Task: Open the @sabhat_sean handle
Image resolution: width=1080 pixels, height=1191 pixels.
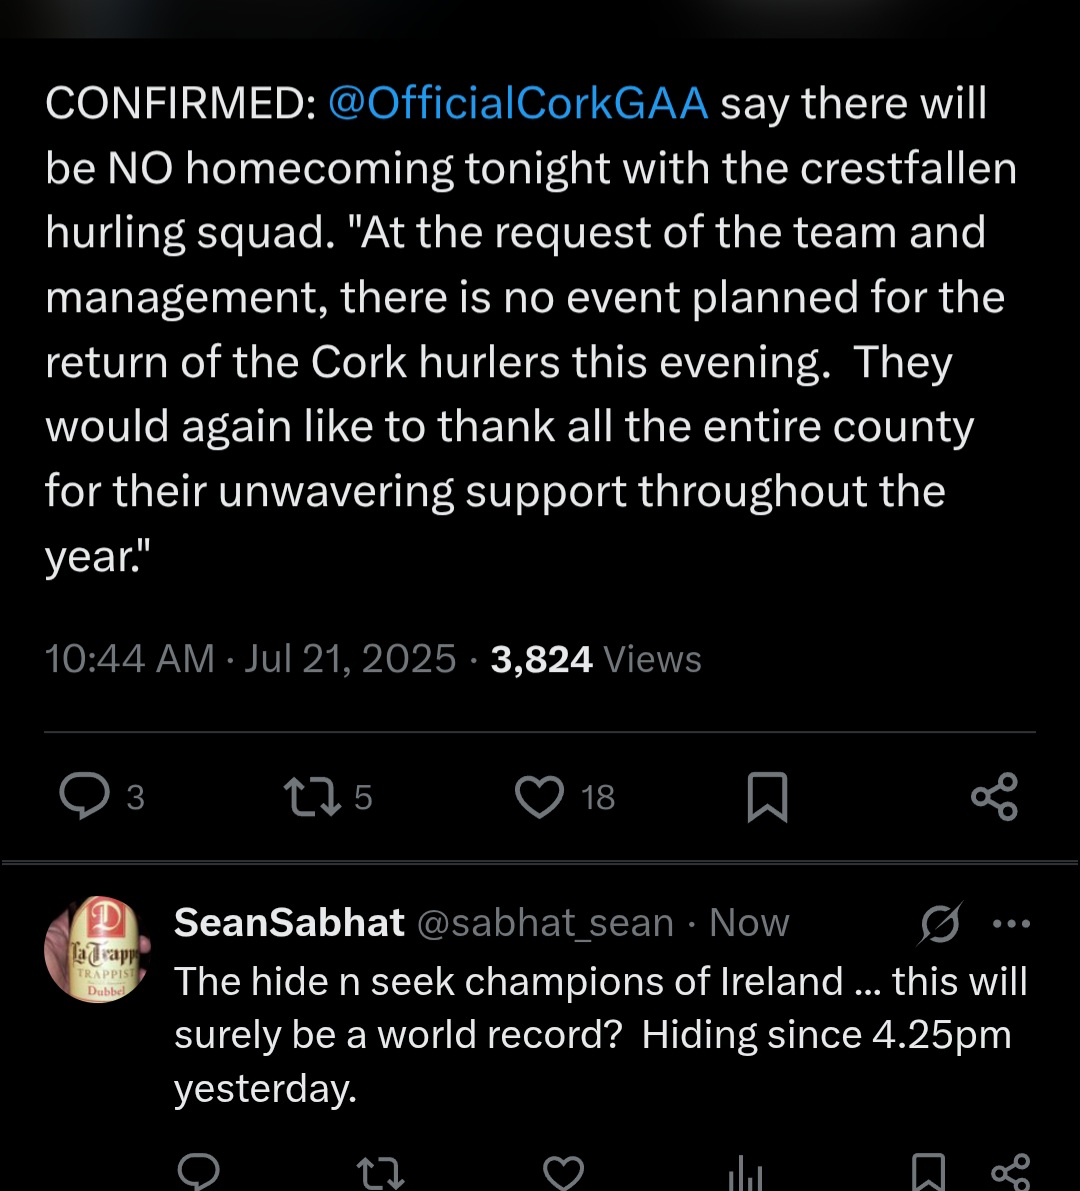Action: coord(545,923)
